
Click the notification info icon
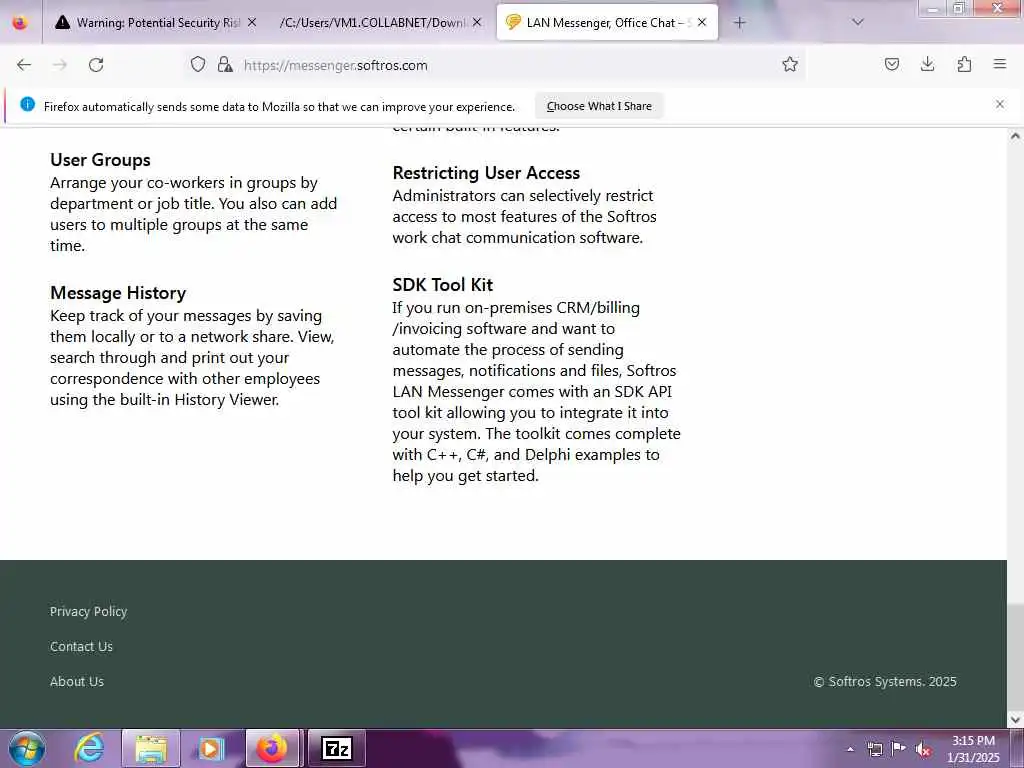(x=27, y=104)
